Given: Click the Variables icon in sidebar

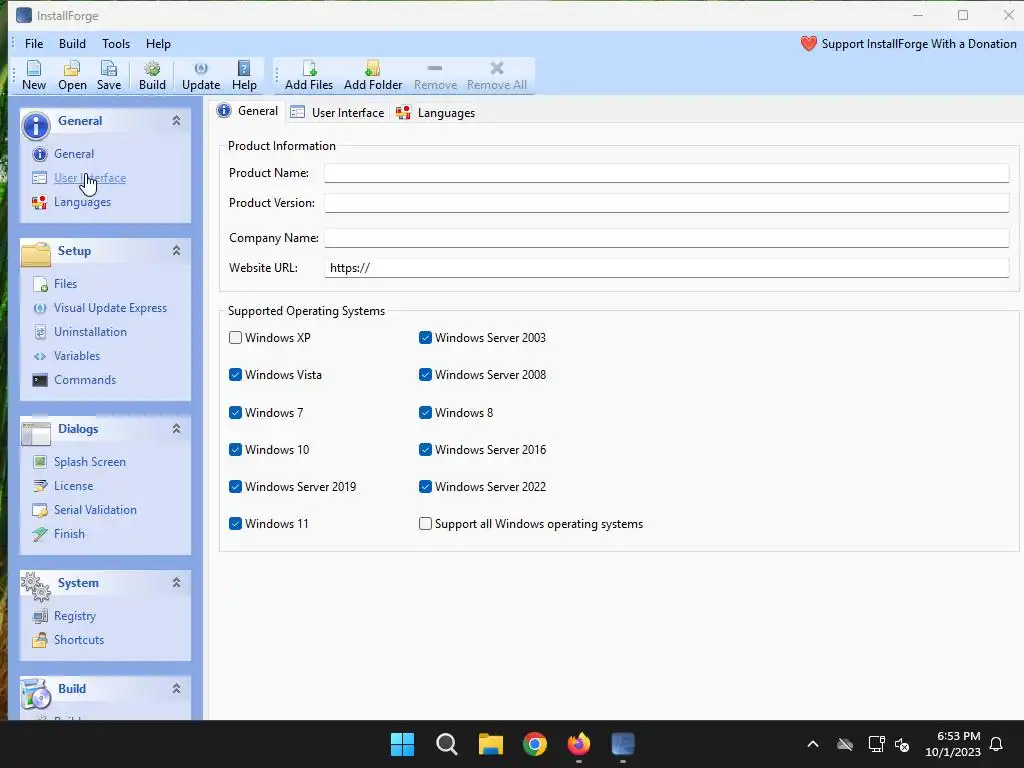Looking at the screenshot, I should pos(40,356).
